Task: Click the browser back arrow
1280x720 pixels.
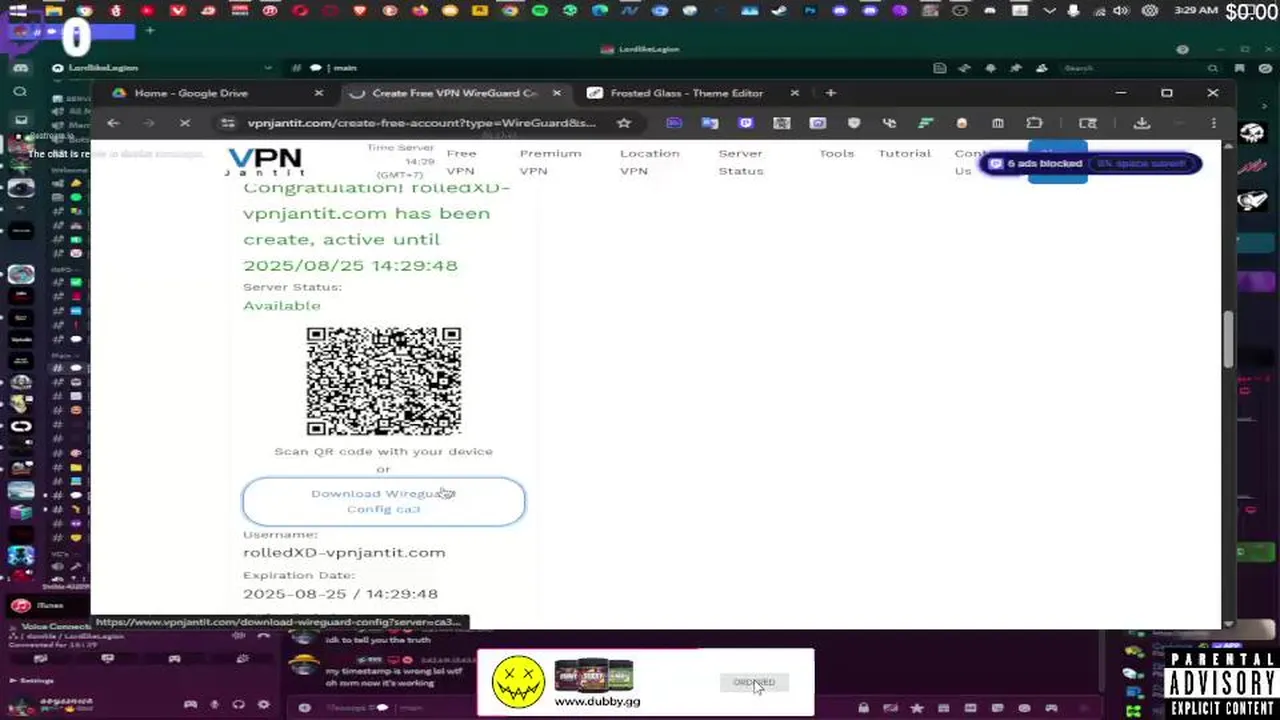Action: tap(114, 123)
